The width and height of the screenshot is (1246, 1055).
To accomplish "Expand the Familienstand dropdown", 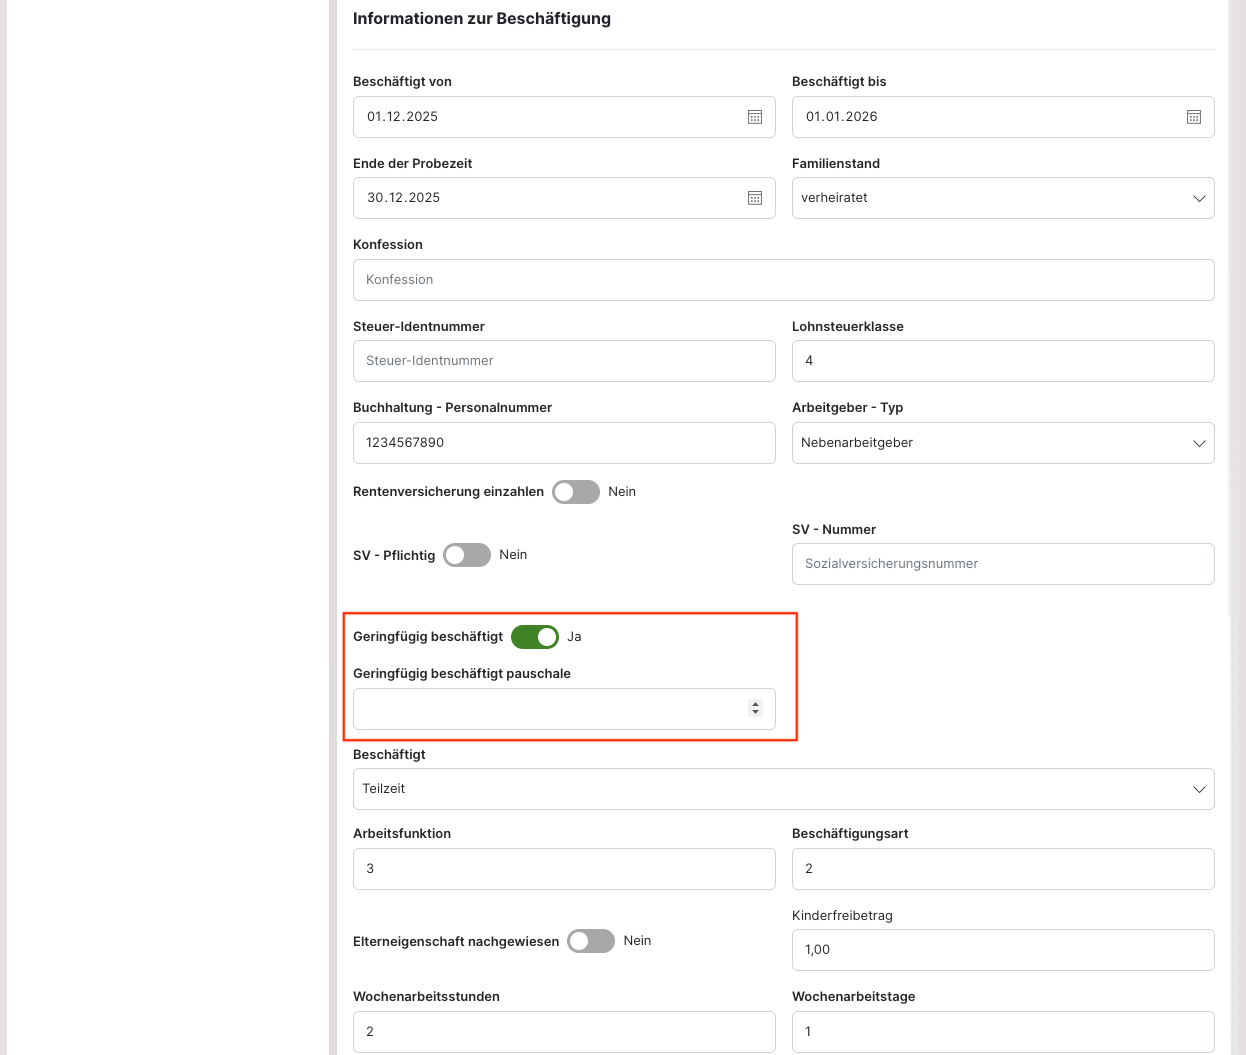I will coord(1003,198).
